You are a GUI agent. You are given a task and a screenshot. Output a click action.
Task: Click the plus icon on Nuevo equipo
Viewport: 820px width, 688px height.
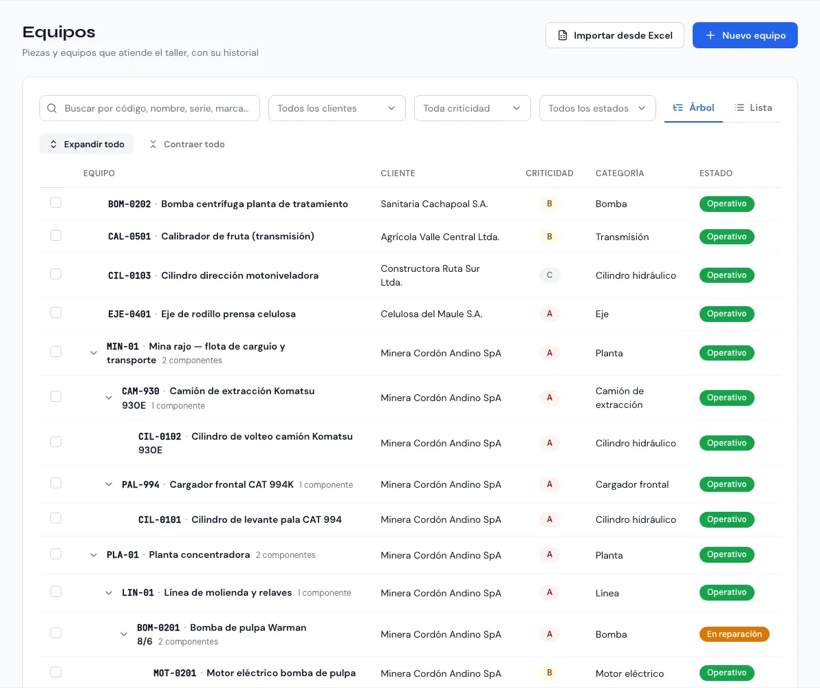point(710,36)
